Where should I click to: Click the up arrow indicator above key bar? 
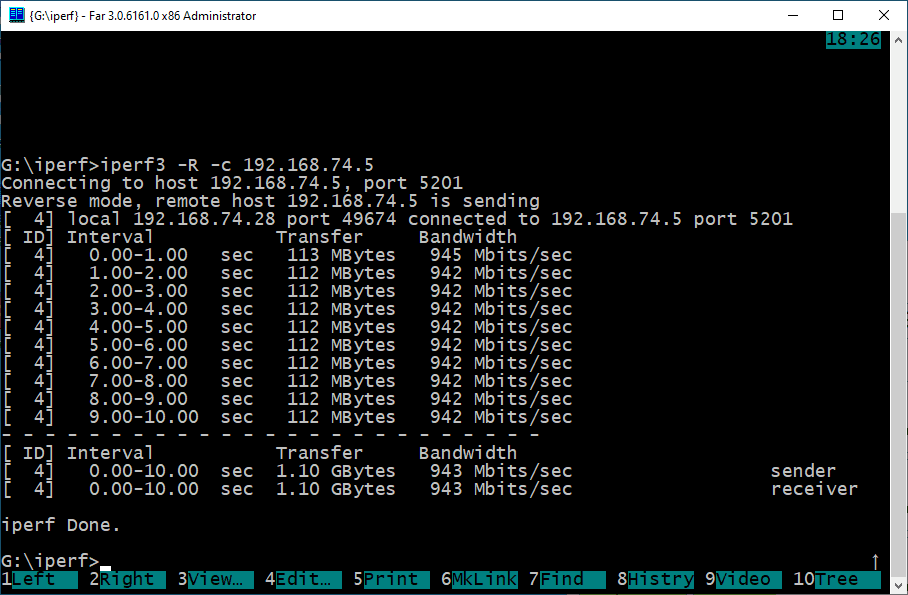pos(875,561)
